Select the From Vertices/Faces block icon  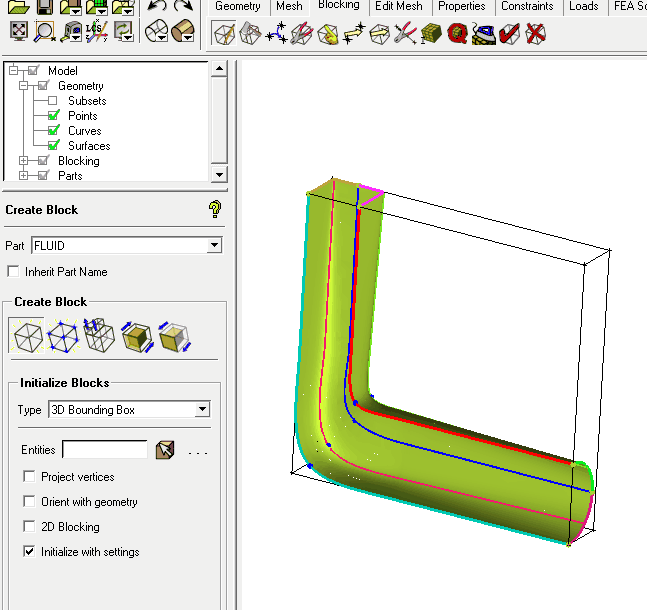tap(64, 336)
